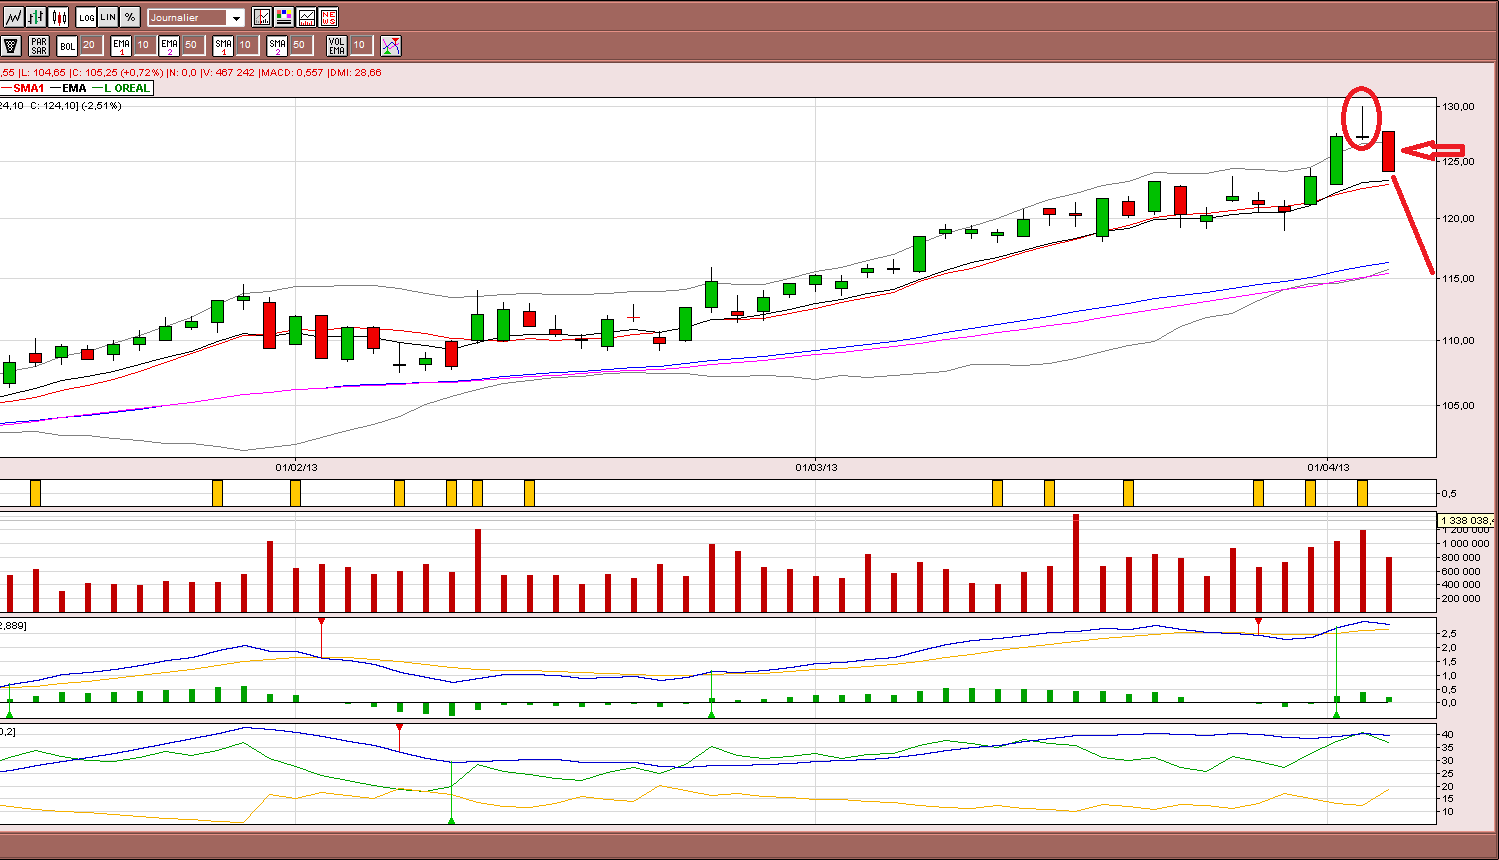Toggle LIN linear scale
Screen dimensions: 1499x860
click(108, 17)
